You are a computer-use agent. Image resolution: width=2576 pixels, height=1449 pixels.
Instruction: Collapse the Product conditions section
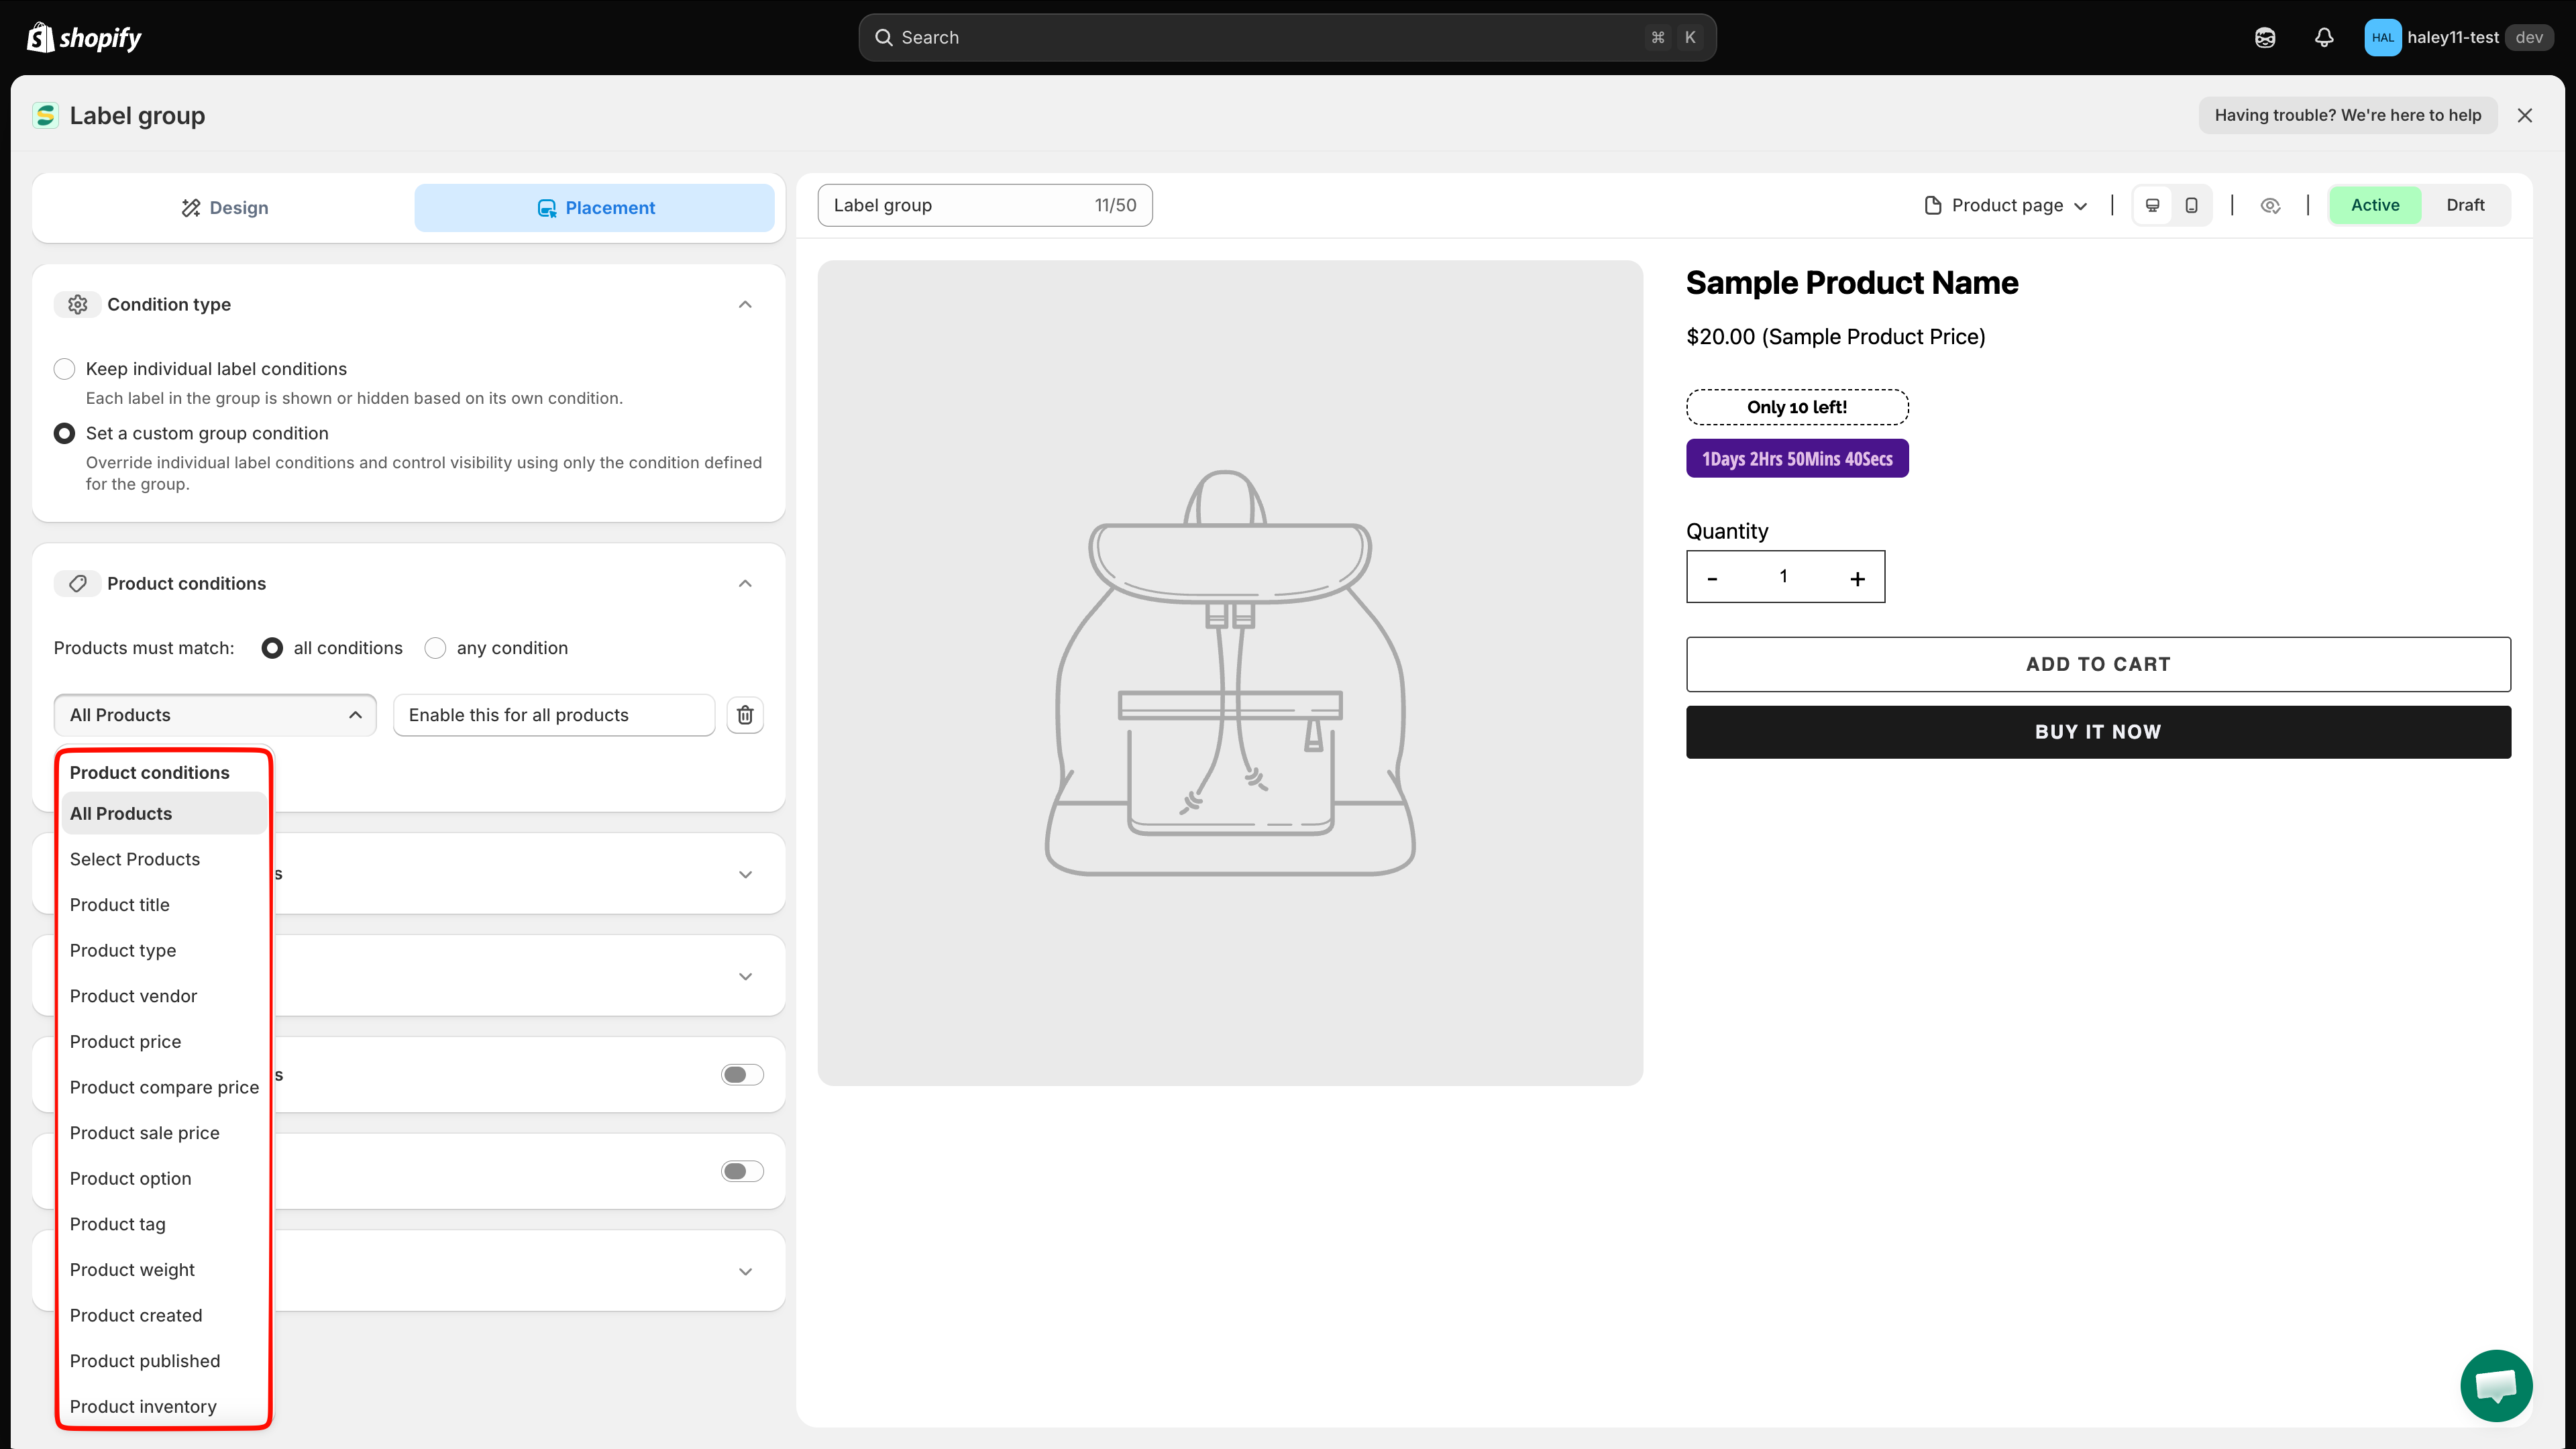click(745, 583)
